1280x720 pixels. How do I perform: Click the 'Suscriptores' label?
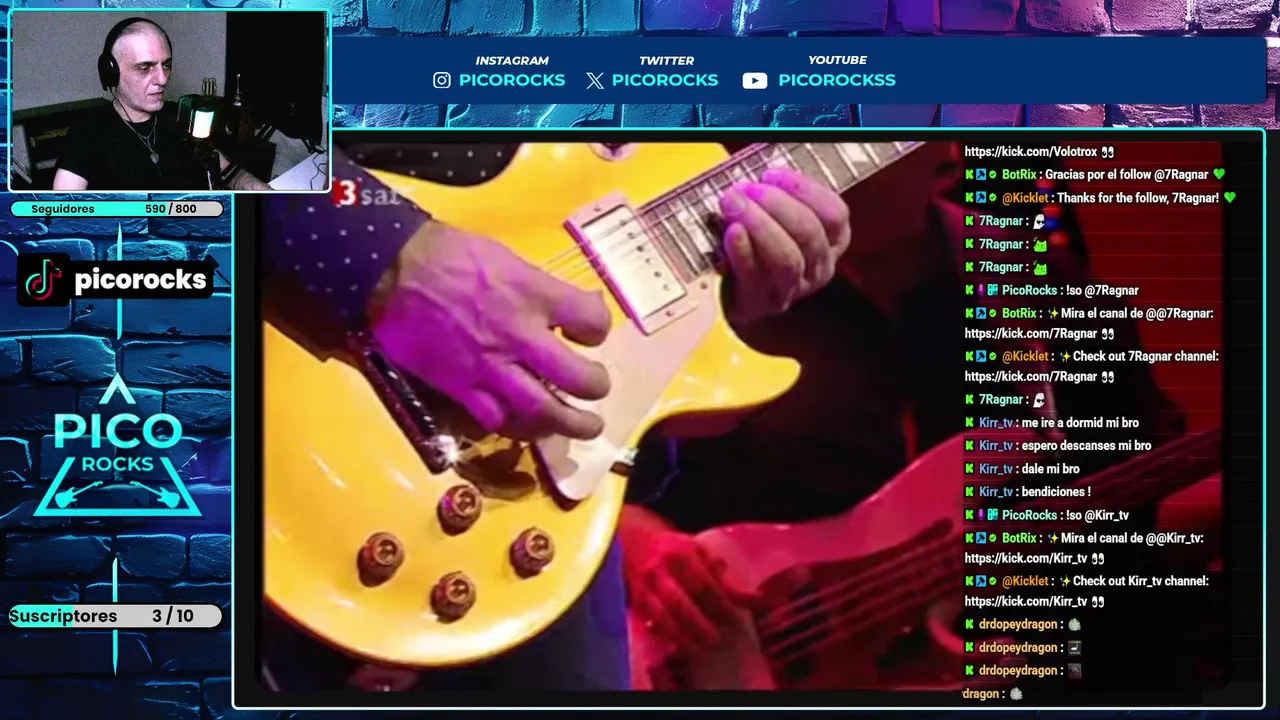pos(64,616)
